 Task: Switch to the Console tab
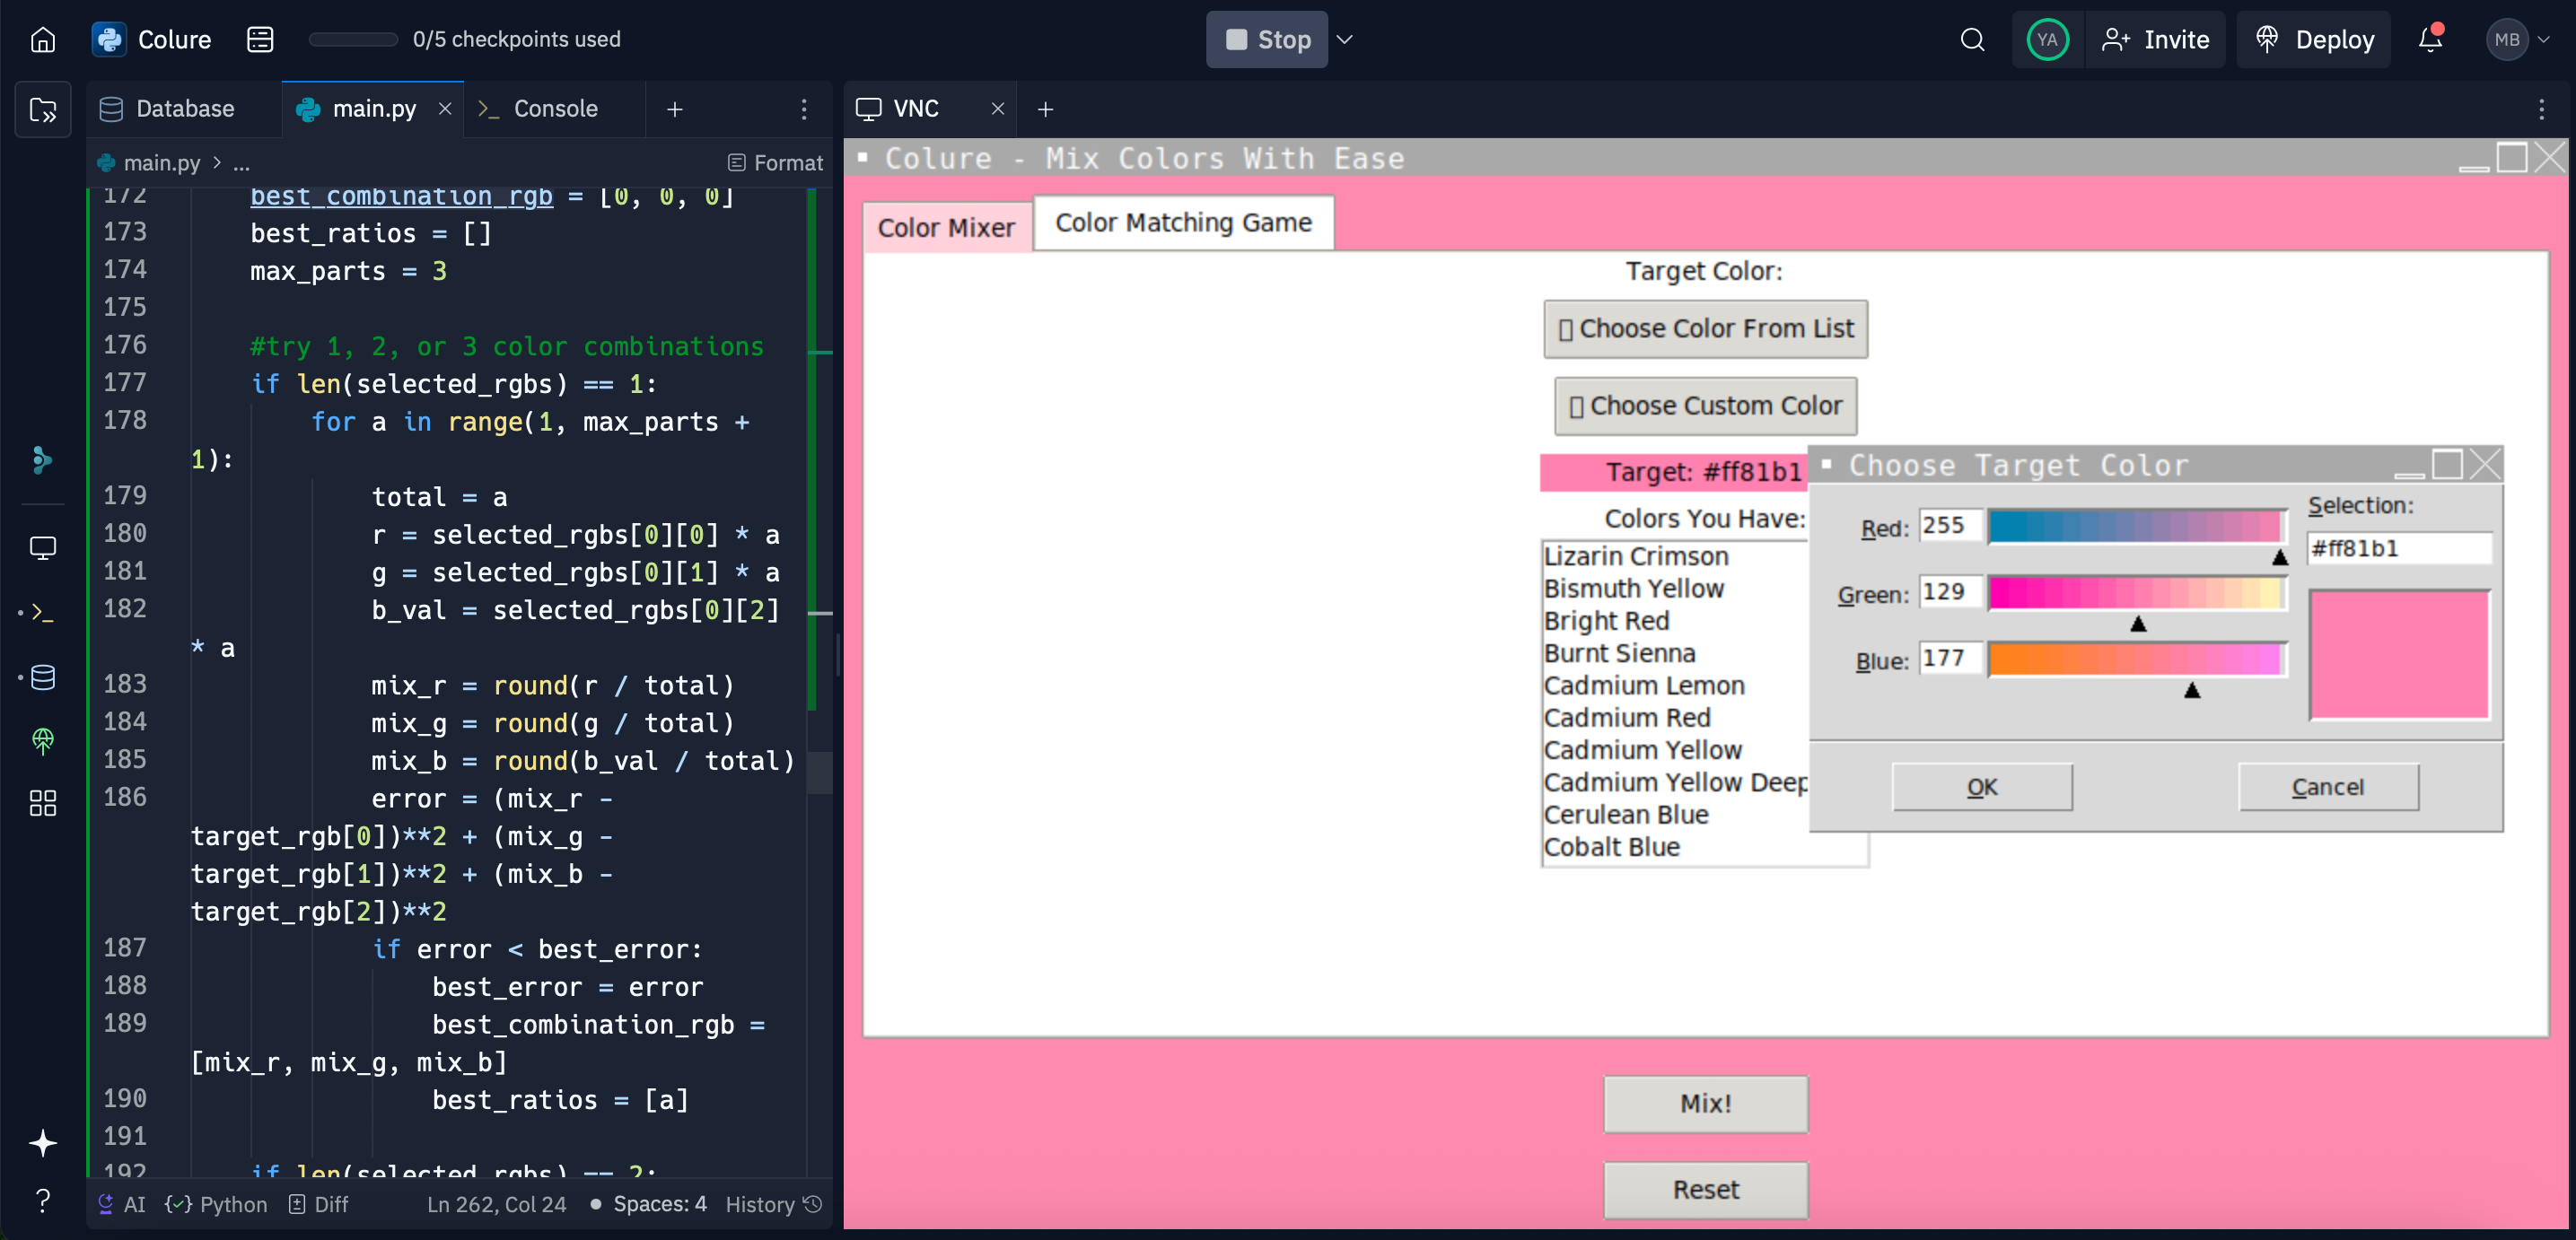click(554, 109)
